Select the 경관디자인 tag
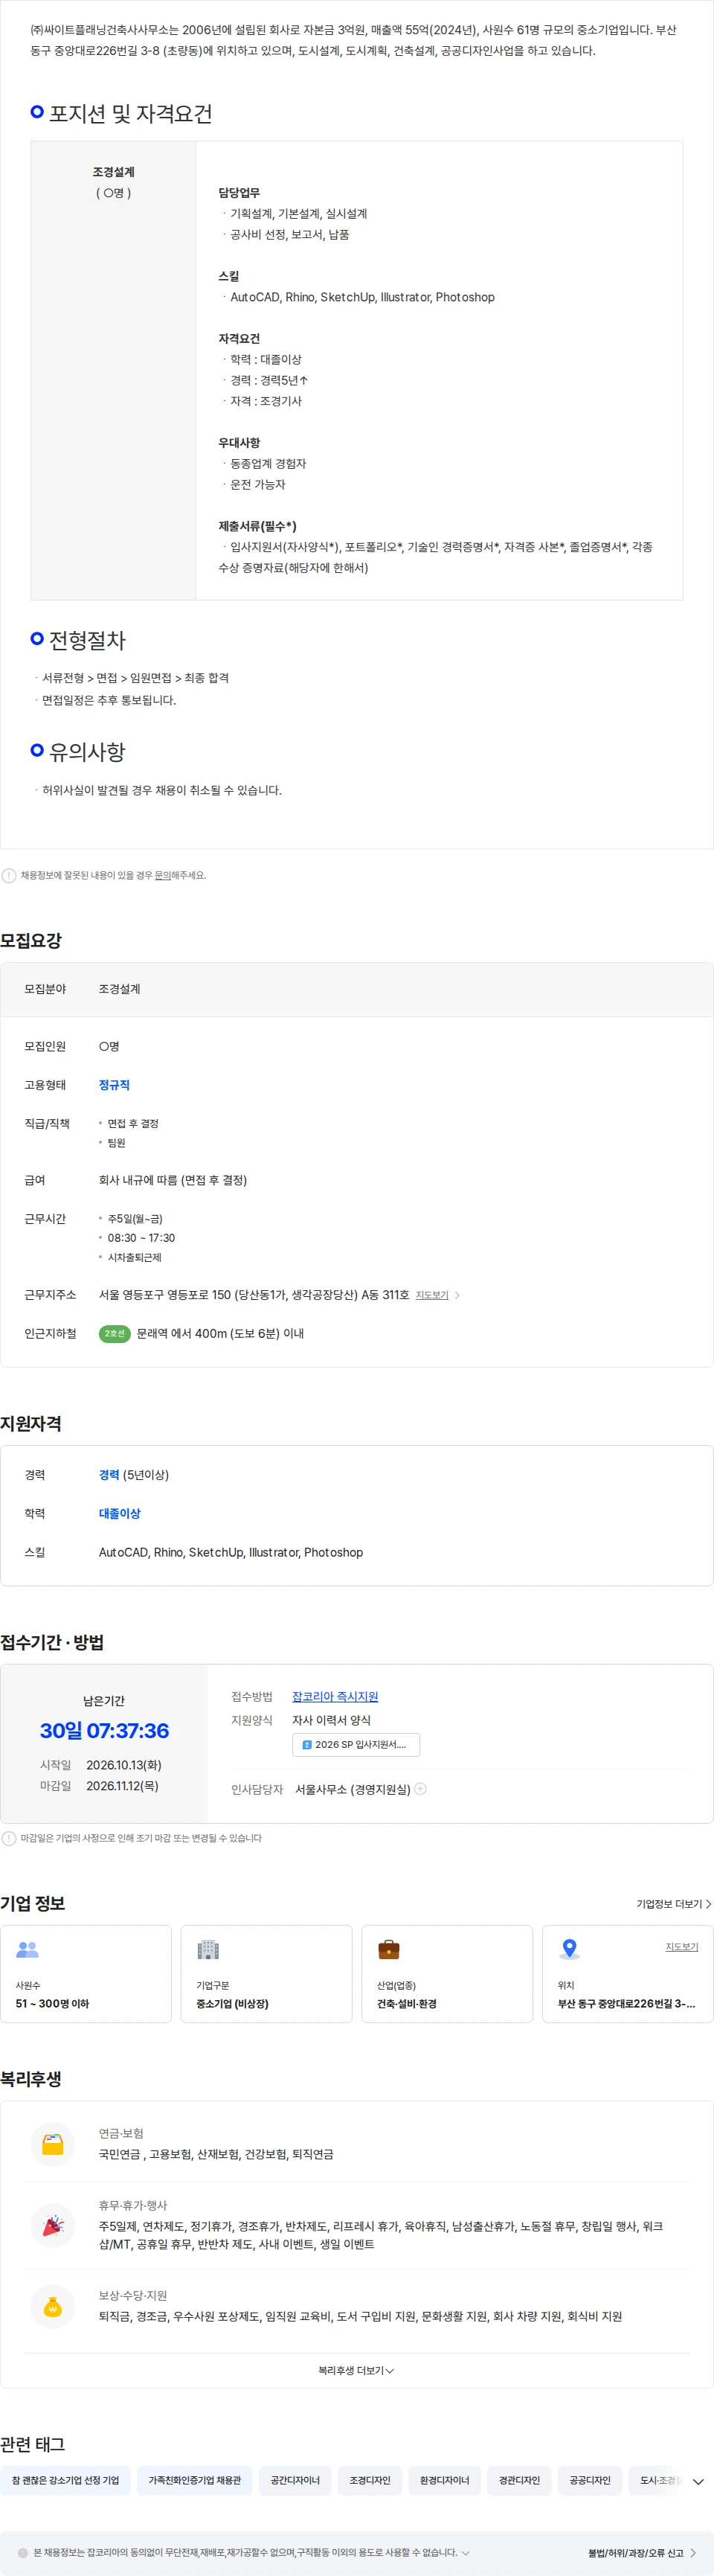 (x=519, y=2480)
